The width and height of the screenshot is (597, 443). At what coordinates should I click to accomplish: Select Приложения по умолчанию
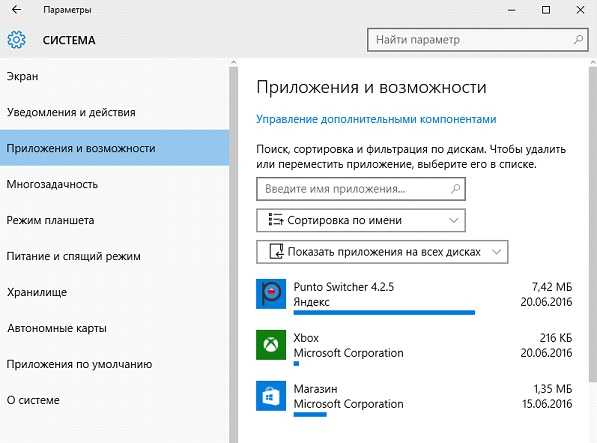click(79, 364)
